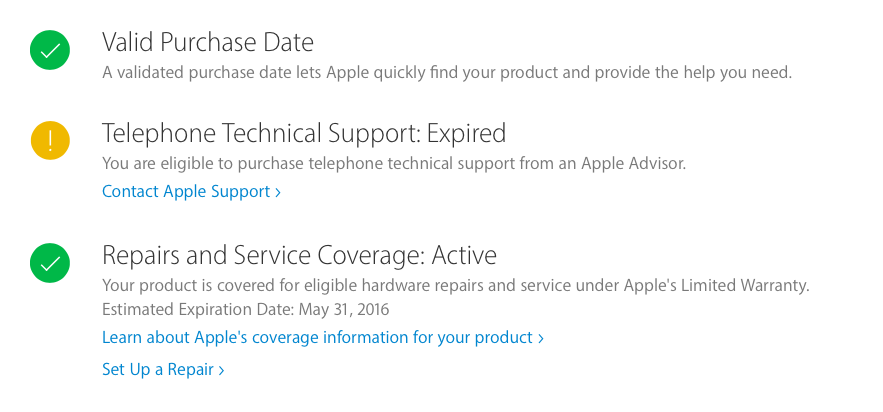The image size is (883, 412).
Task: Click the word Active in the heading
Action: (x=464, y=255)
